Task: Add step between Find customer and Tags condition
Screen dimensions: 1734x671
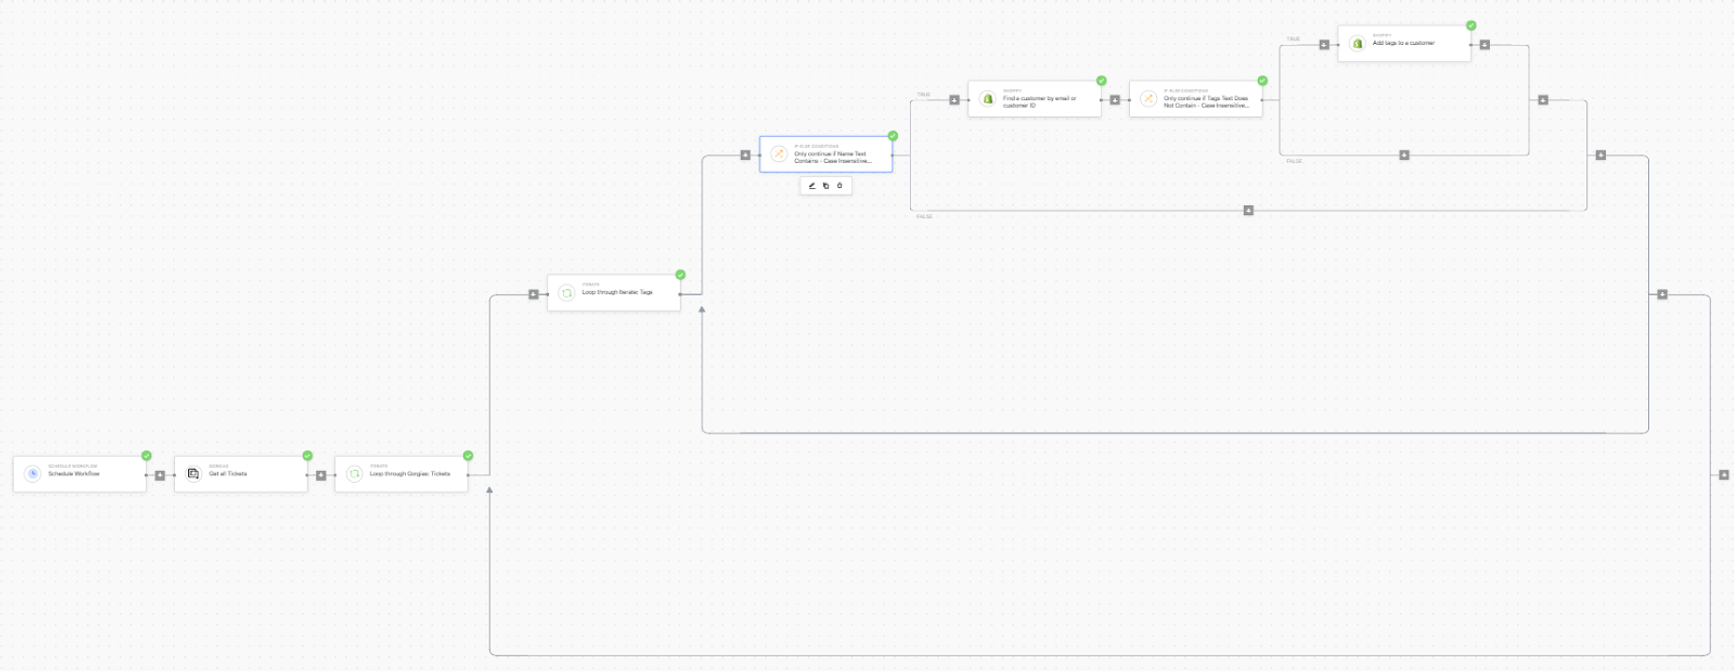Action: tap(1115, 100)
